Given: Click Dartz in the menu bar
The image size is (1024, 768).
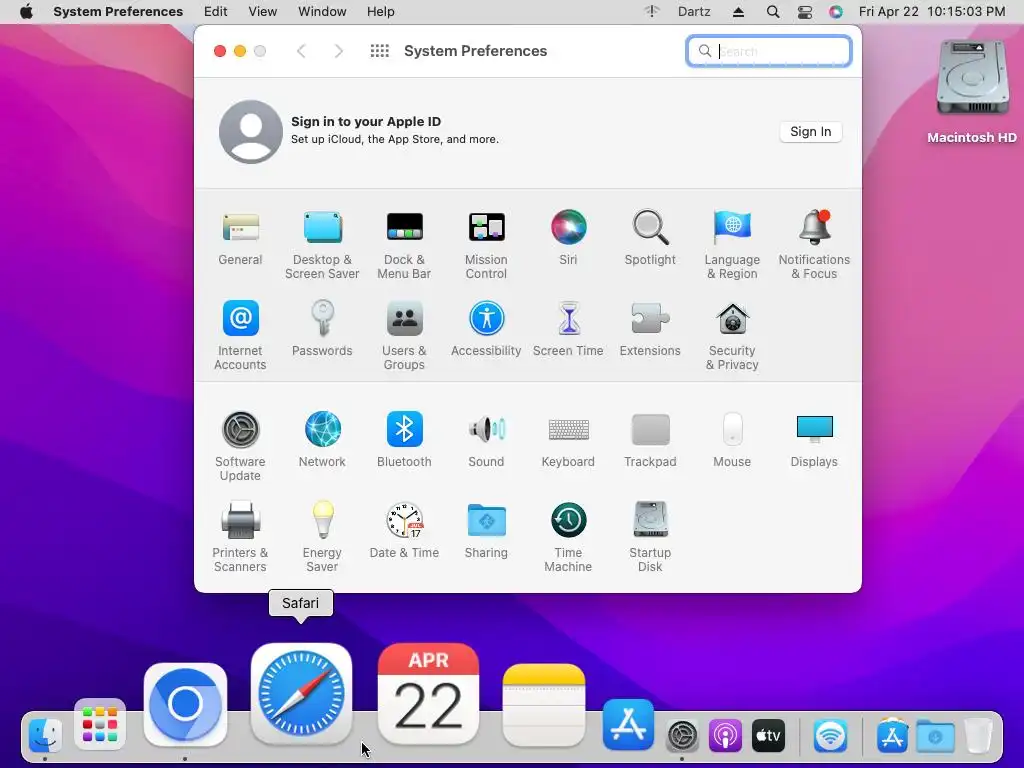Looking at the screenshot, I should coord(694,12).
